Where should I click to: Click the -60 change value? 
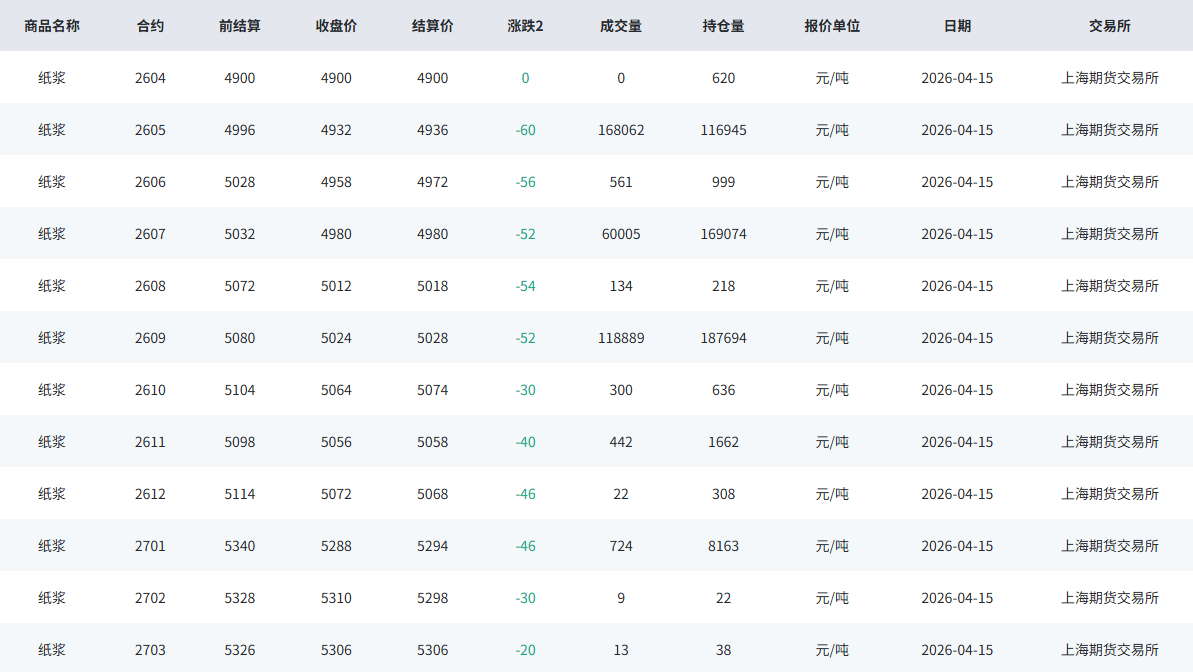(525, 130)
